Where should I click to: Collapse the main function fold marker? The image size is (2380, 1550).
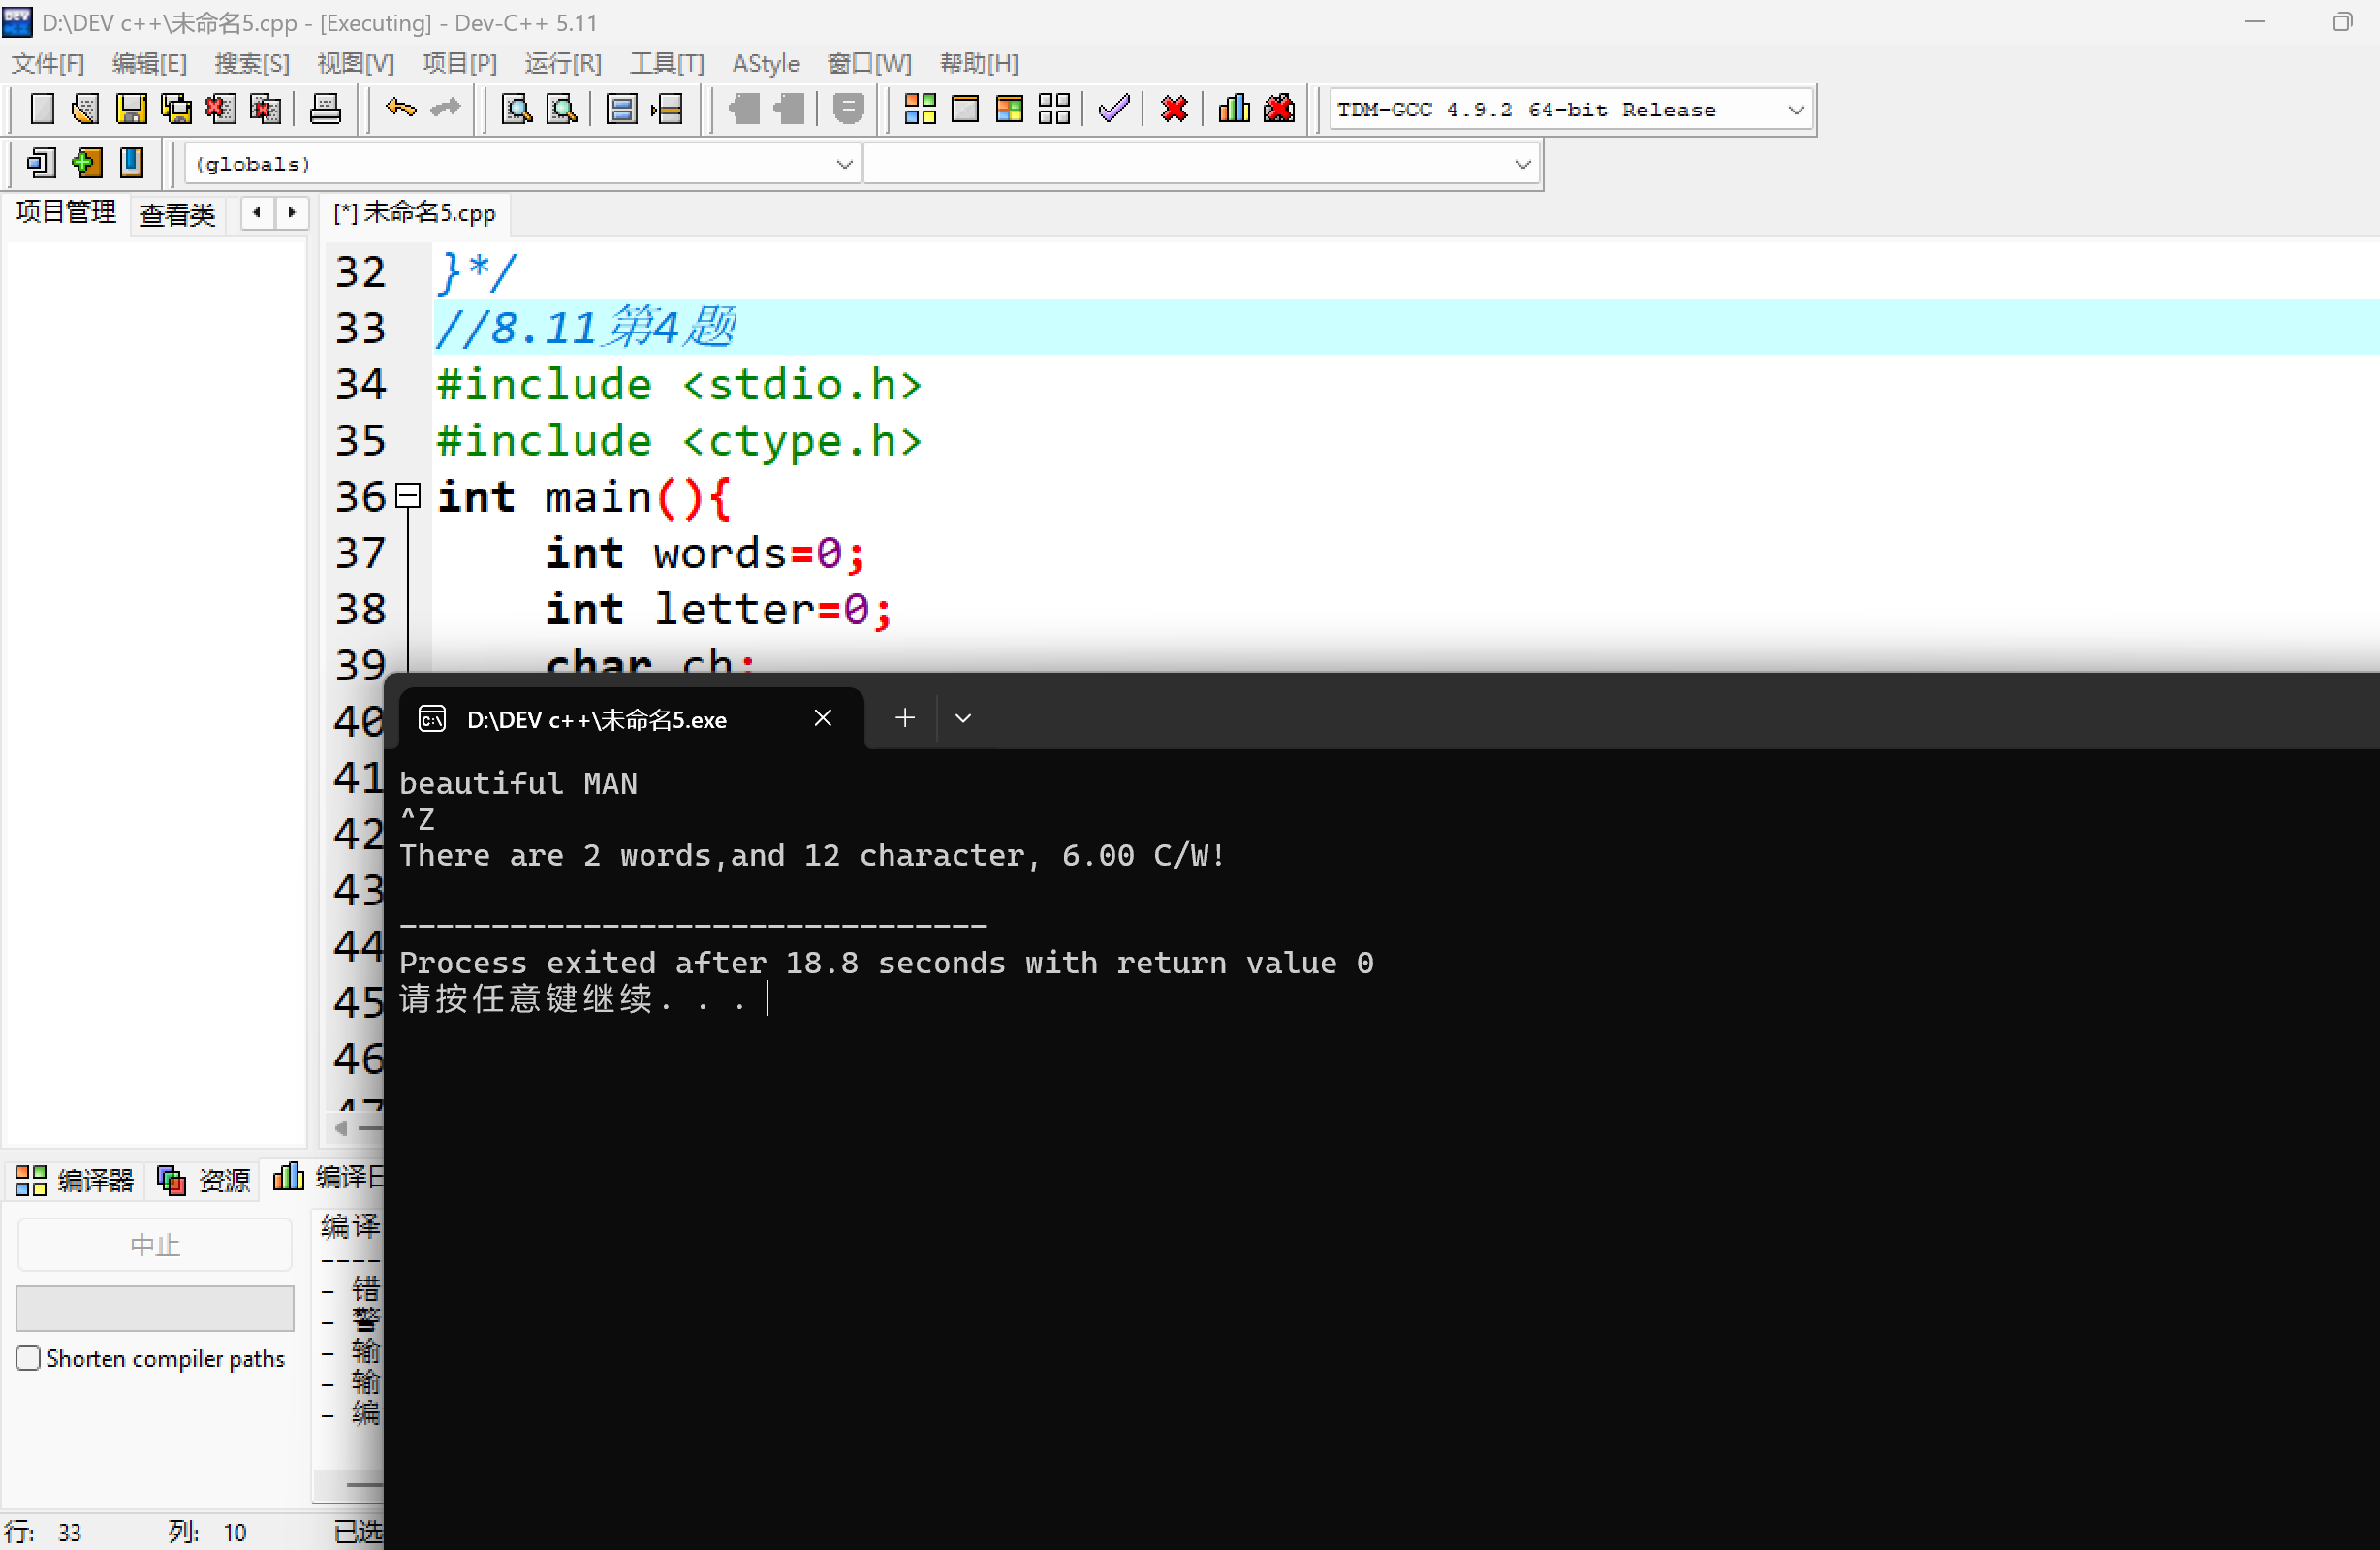coord(408,496)
